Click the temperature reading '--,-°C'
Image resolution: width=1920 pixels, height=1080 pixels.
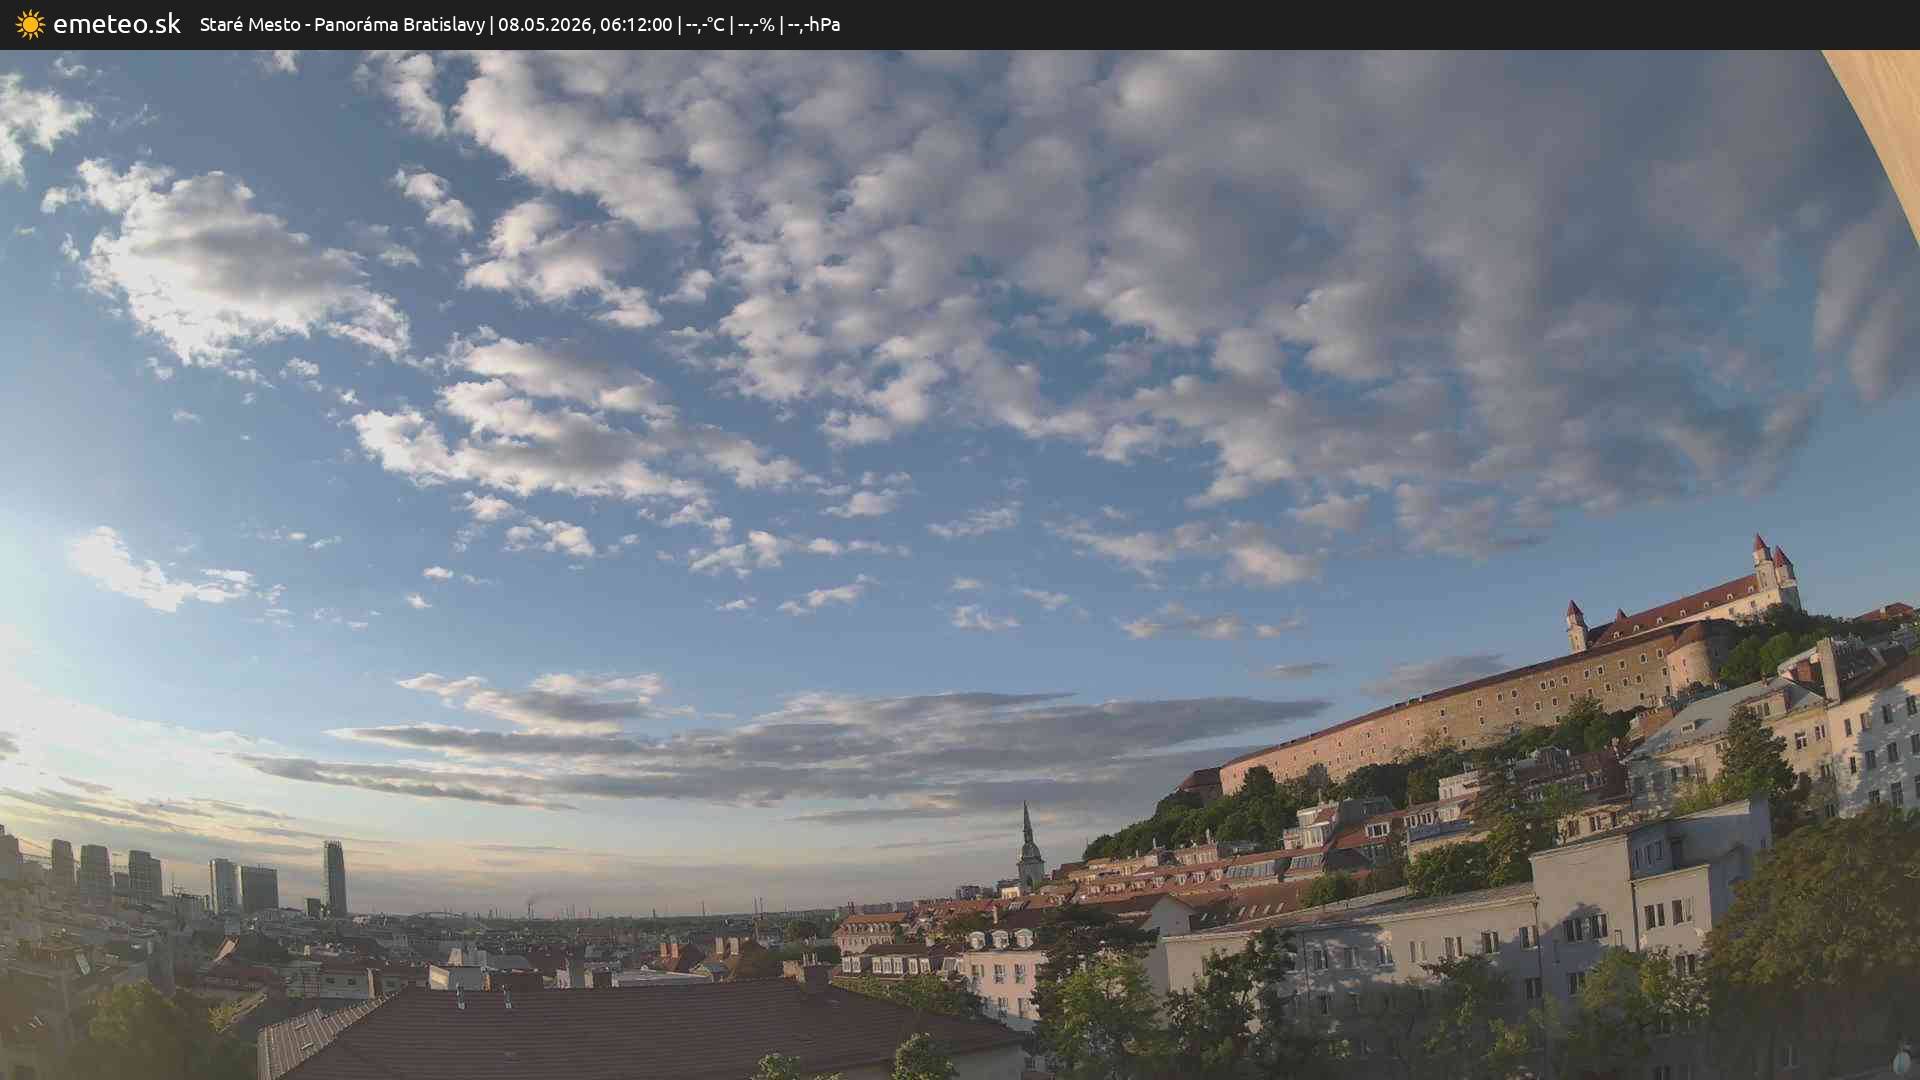point(705,24)
